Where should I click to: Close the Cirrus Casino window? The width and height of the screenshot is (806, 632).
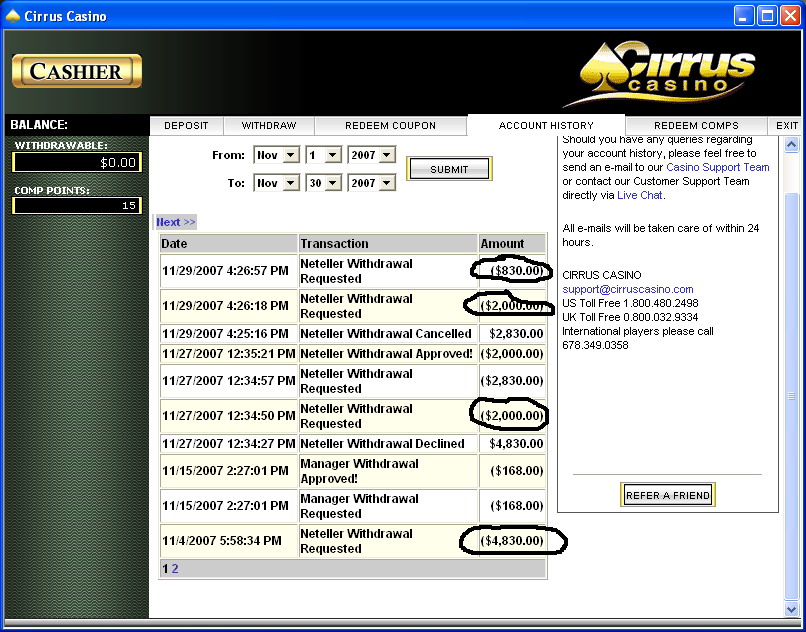click(x=790, y=15)
